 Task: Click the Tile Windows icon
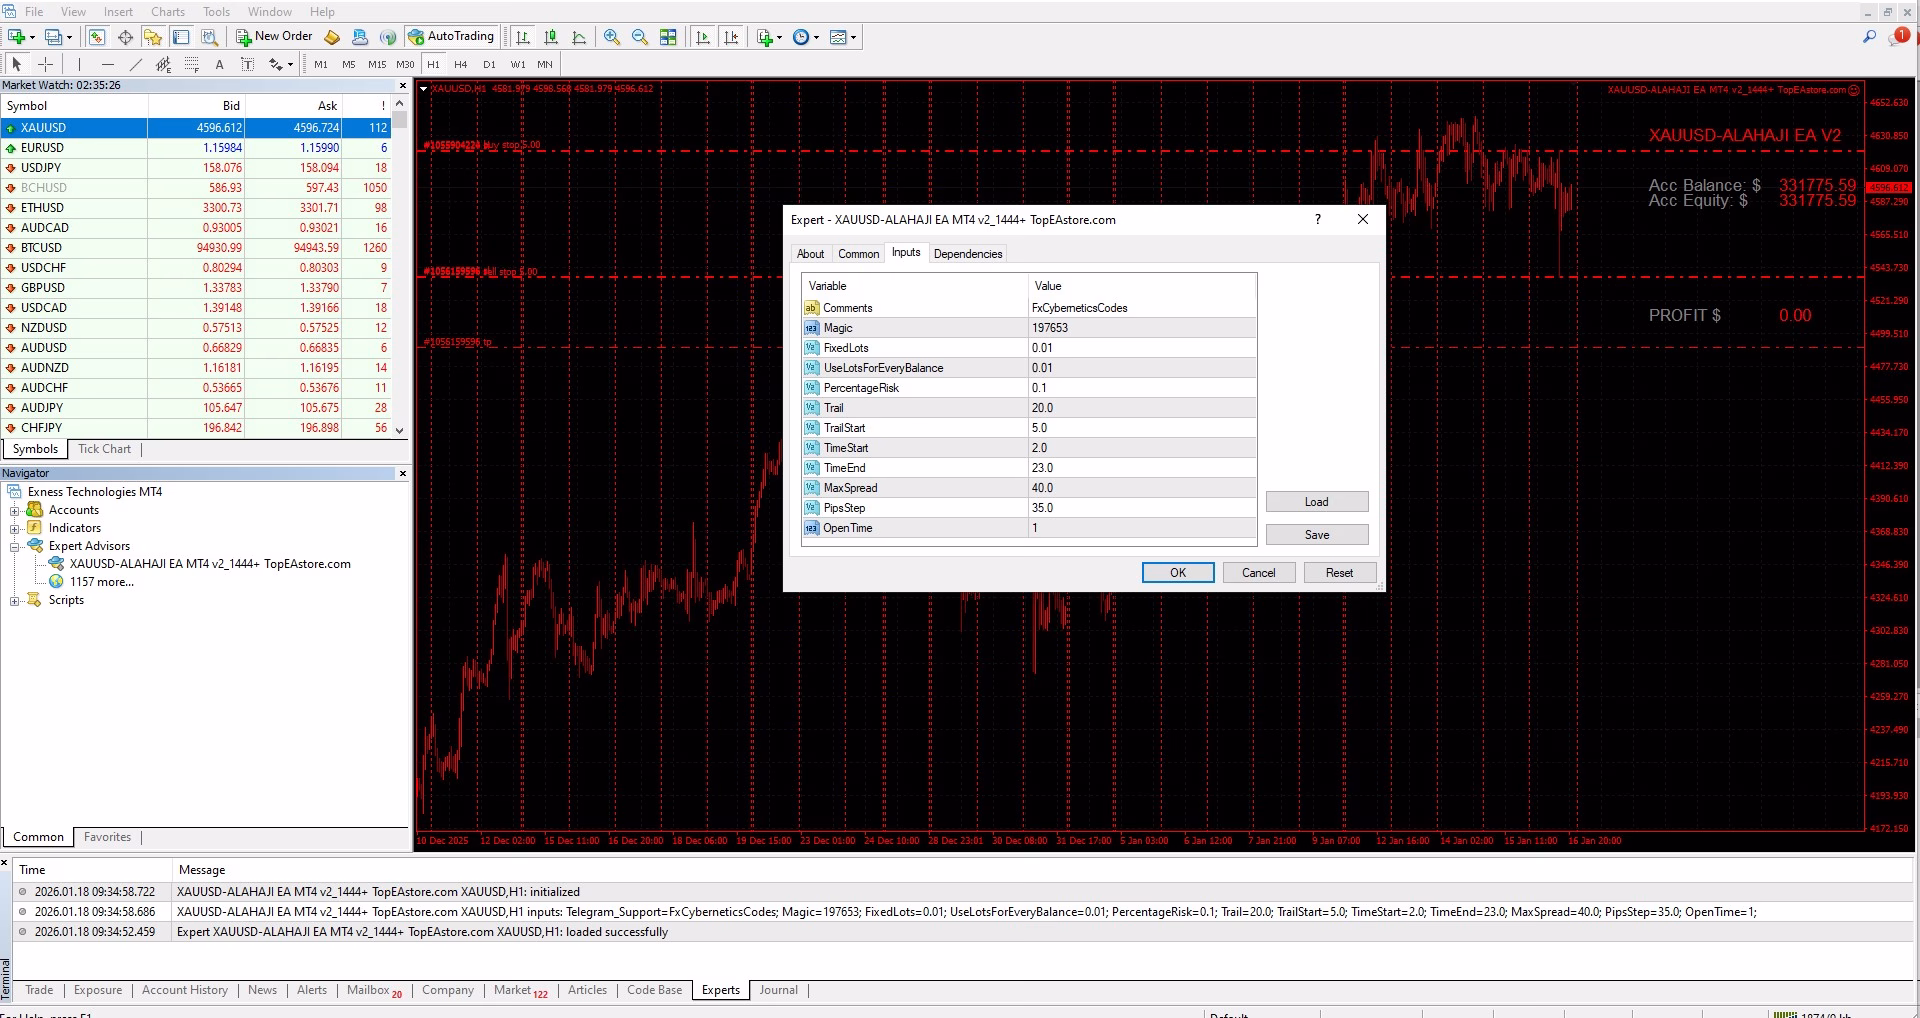668,37
